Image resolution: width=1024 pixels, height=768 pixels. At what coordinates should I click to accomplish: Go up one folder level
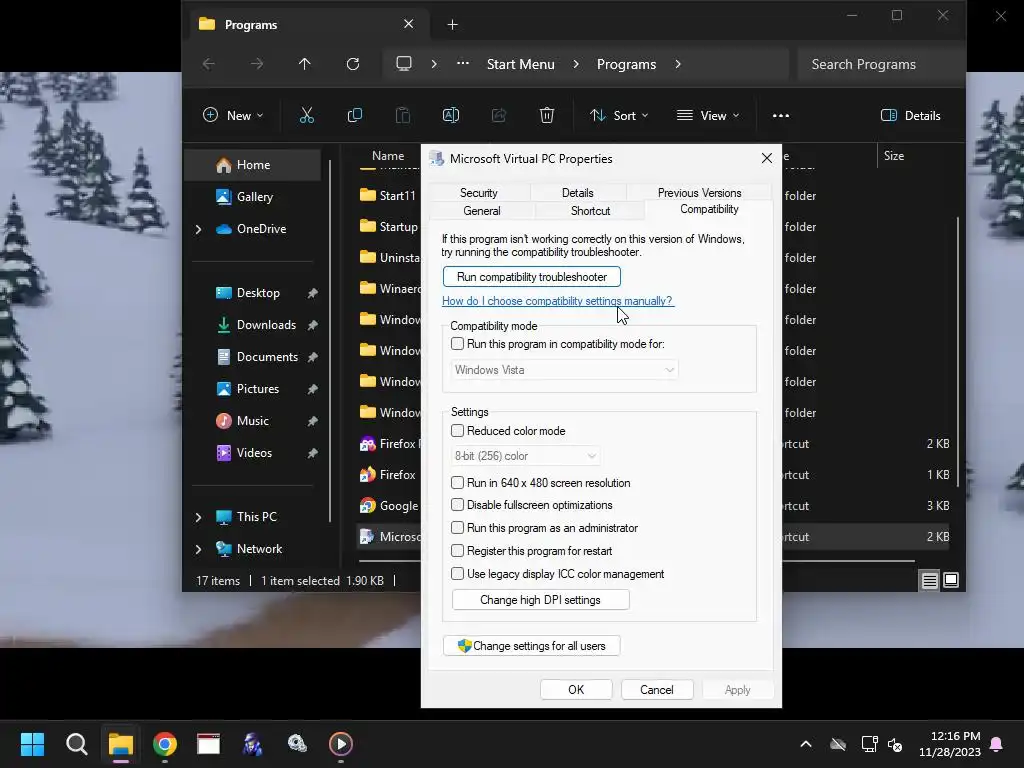click(x=304, y=64)
